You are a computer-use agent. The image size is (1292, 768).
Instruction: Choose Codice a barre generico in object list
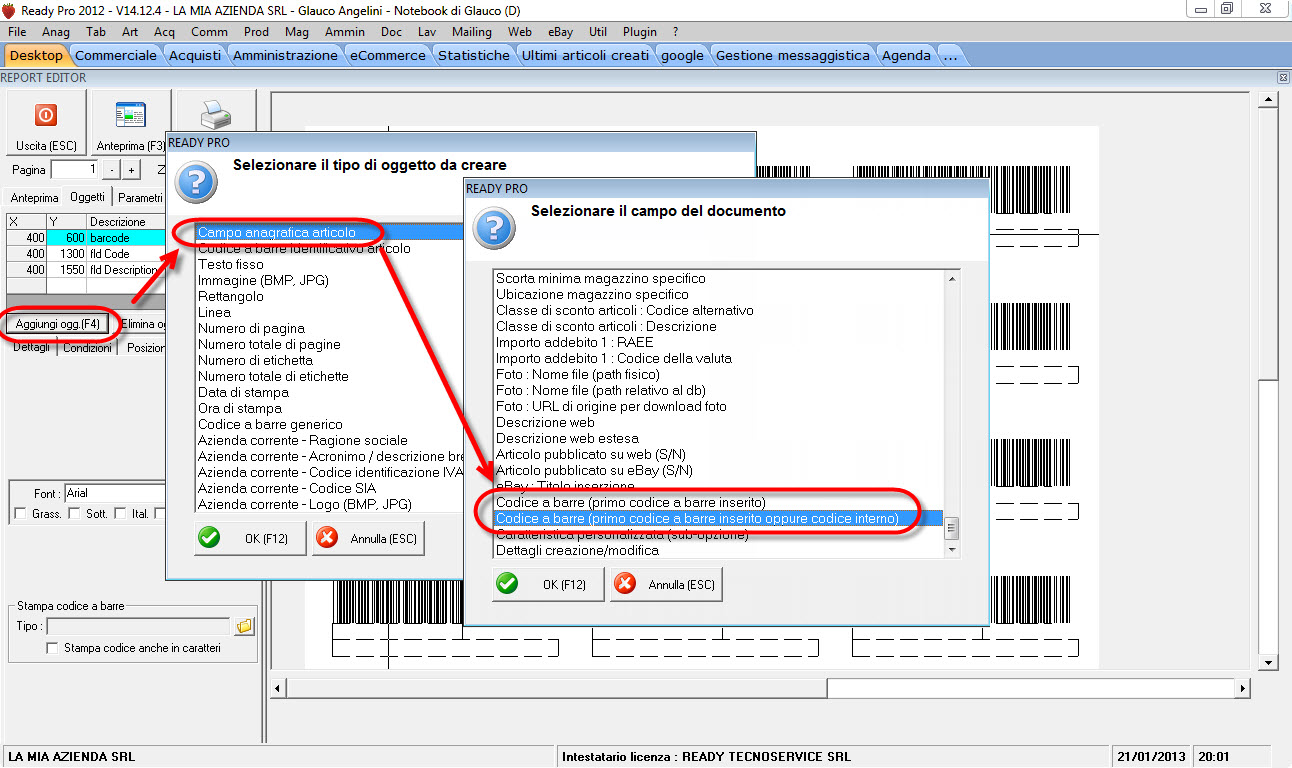[270, 424]
